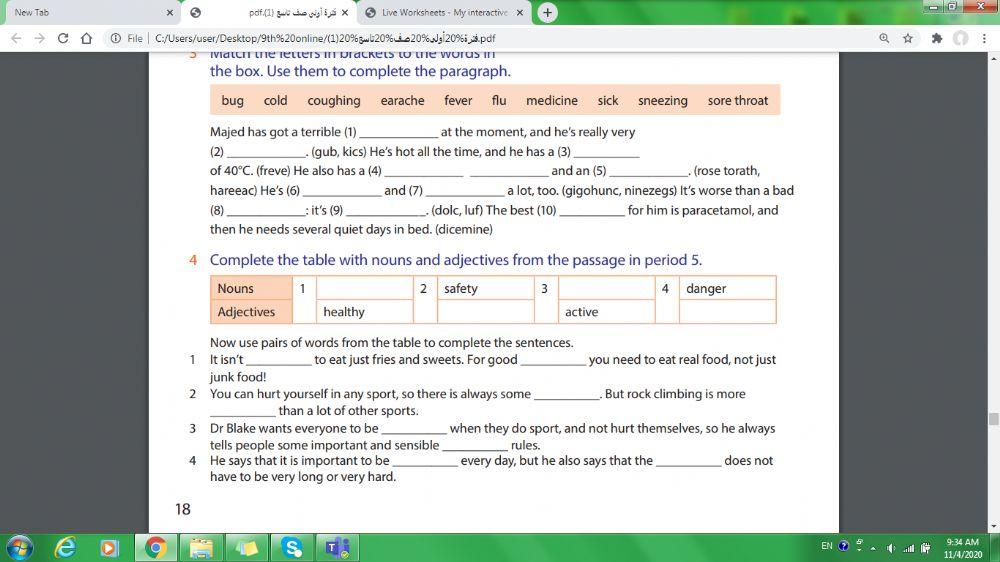The width and height of the screenshot is (1000, 562).
Task: Click the word 'cold' in the box
Action: click(x=276, y=101)
